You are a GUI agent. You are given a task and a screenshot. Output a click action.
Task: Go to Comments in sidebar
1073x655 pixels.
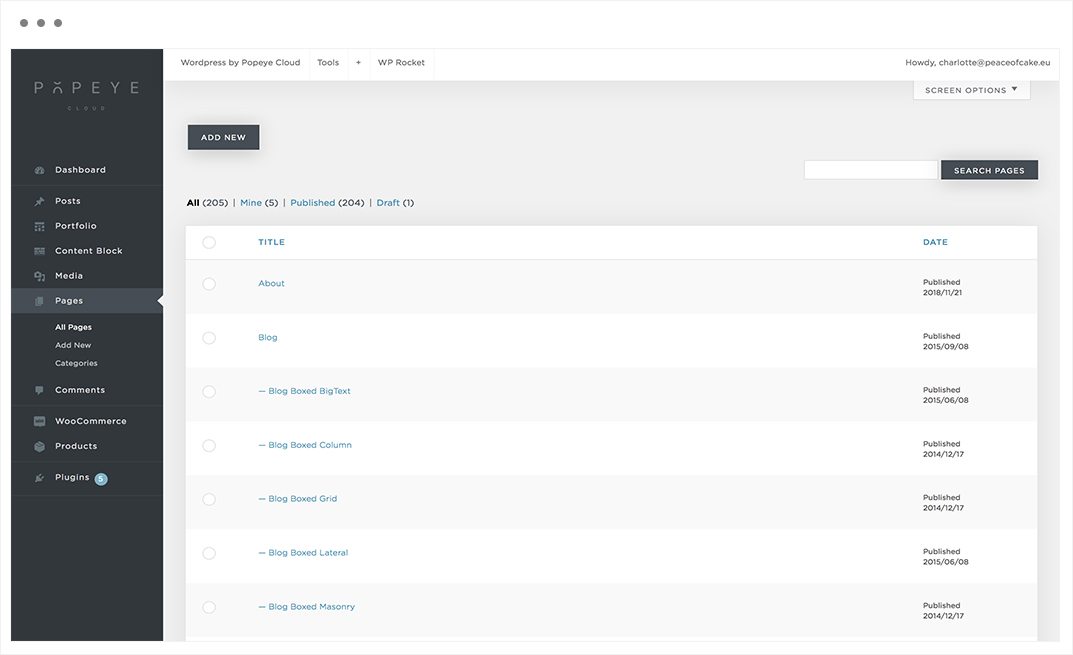click(80, 390)
